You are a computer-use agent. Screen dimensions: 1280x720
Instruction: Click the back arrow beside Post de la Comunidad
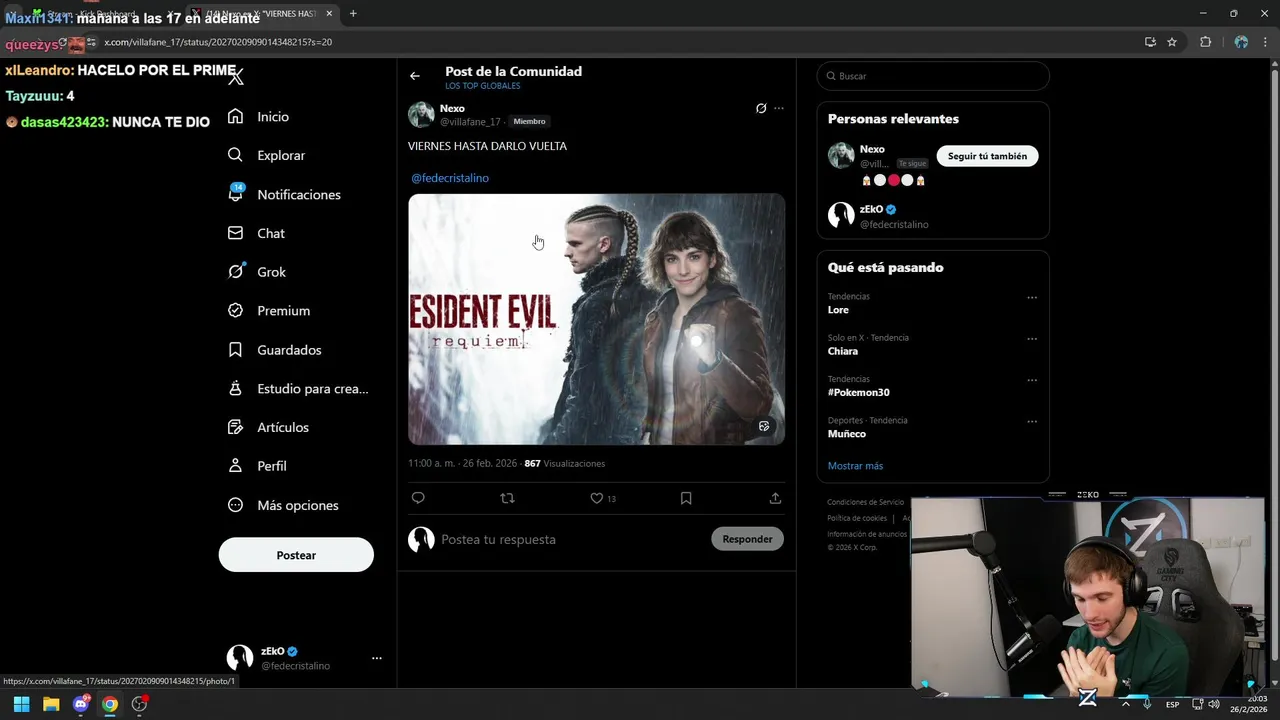click(415, 76)
